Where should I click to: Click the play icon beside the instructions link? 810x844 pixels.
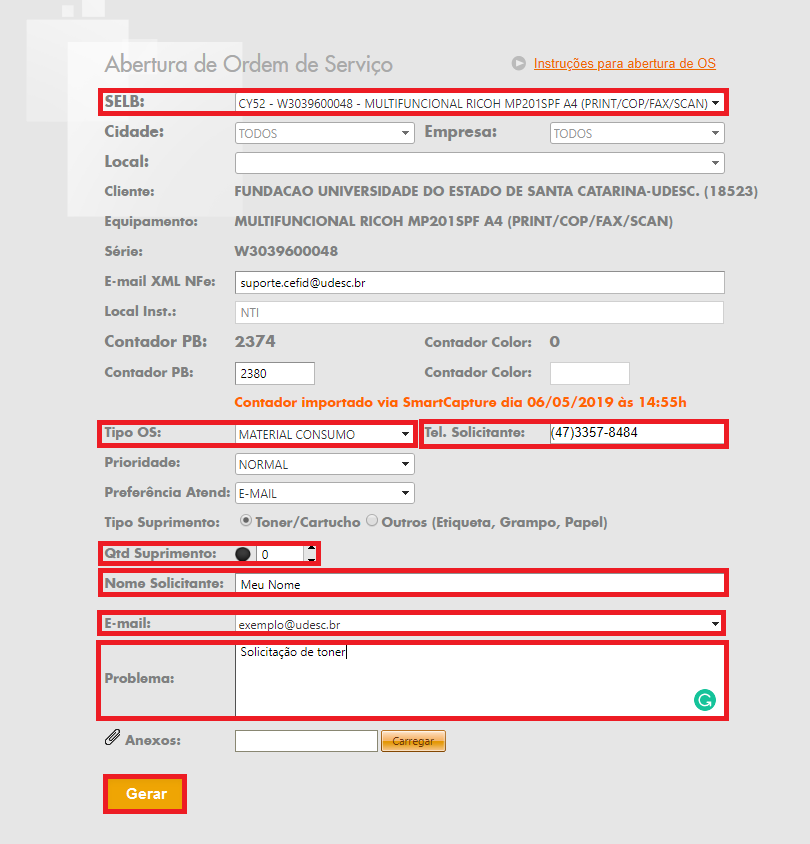pyautogui.click(x=518, y=63)
